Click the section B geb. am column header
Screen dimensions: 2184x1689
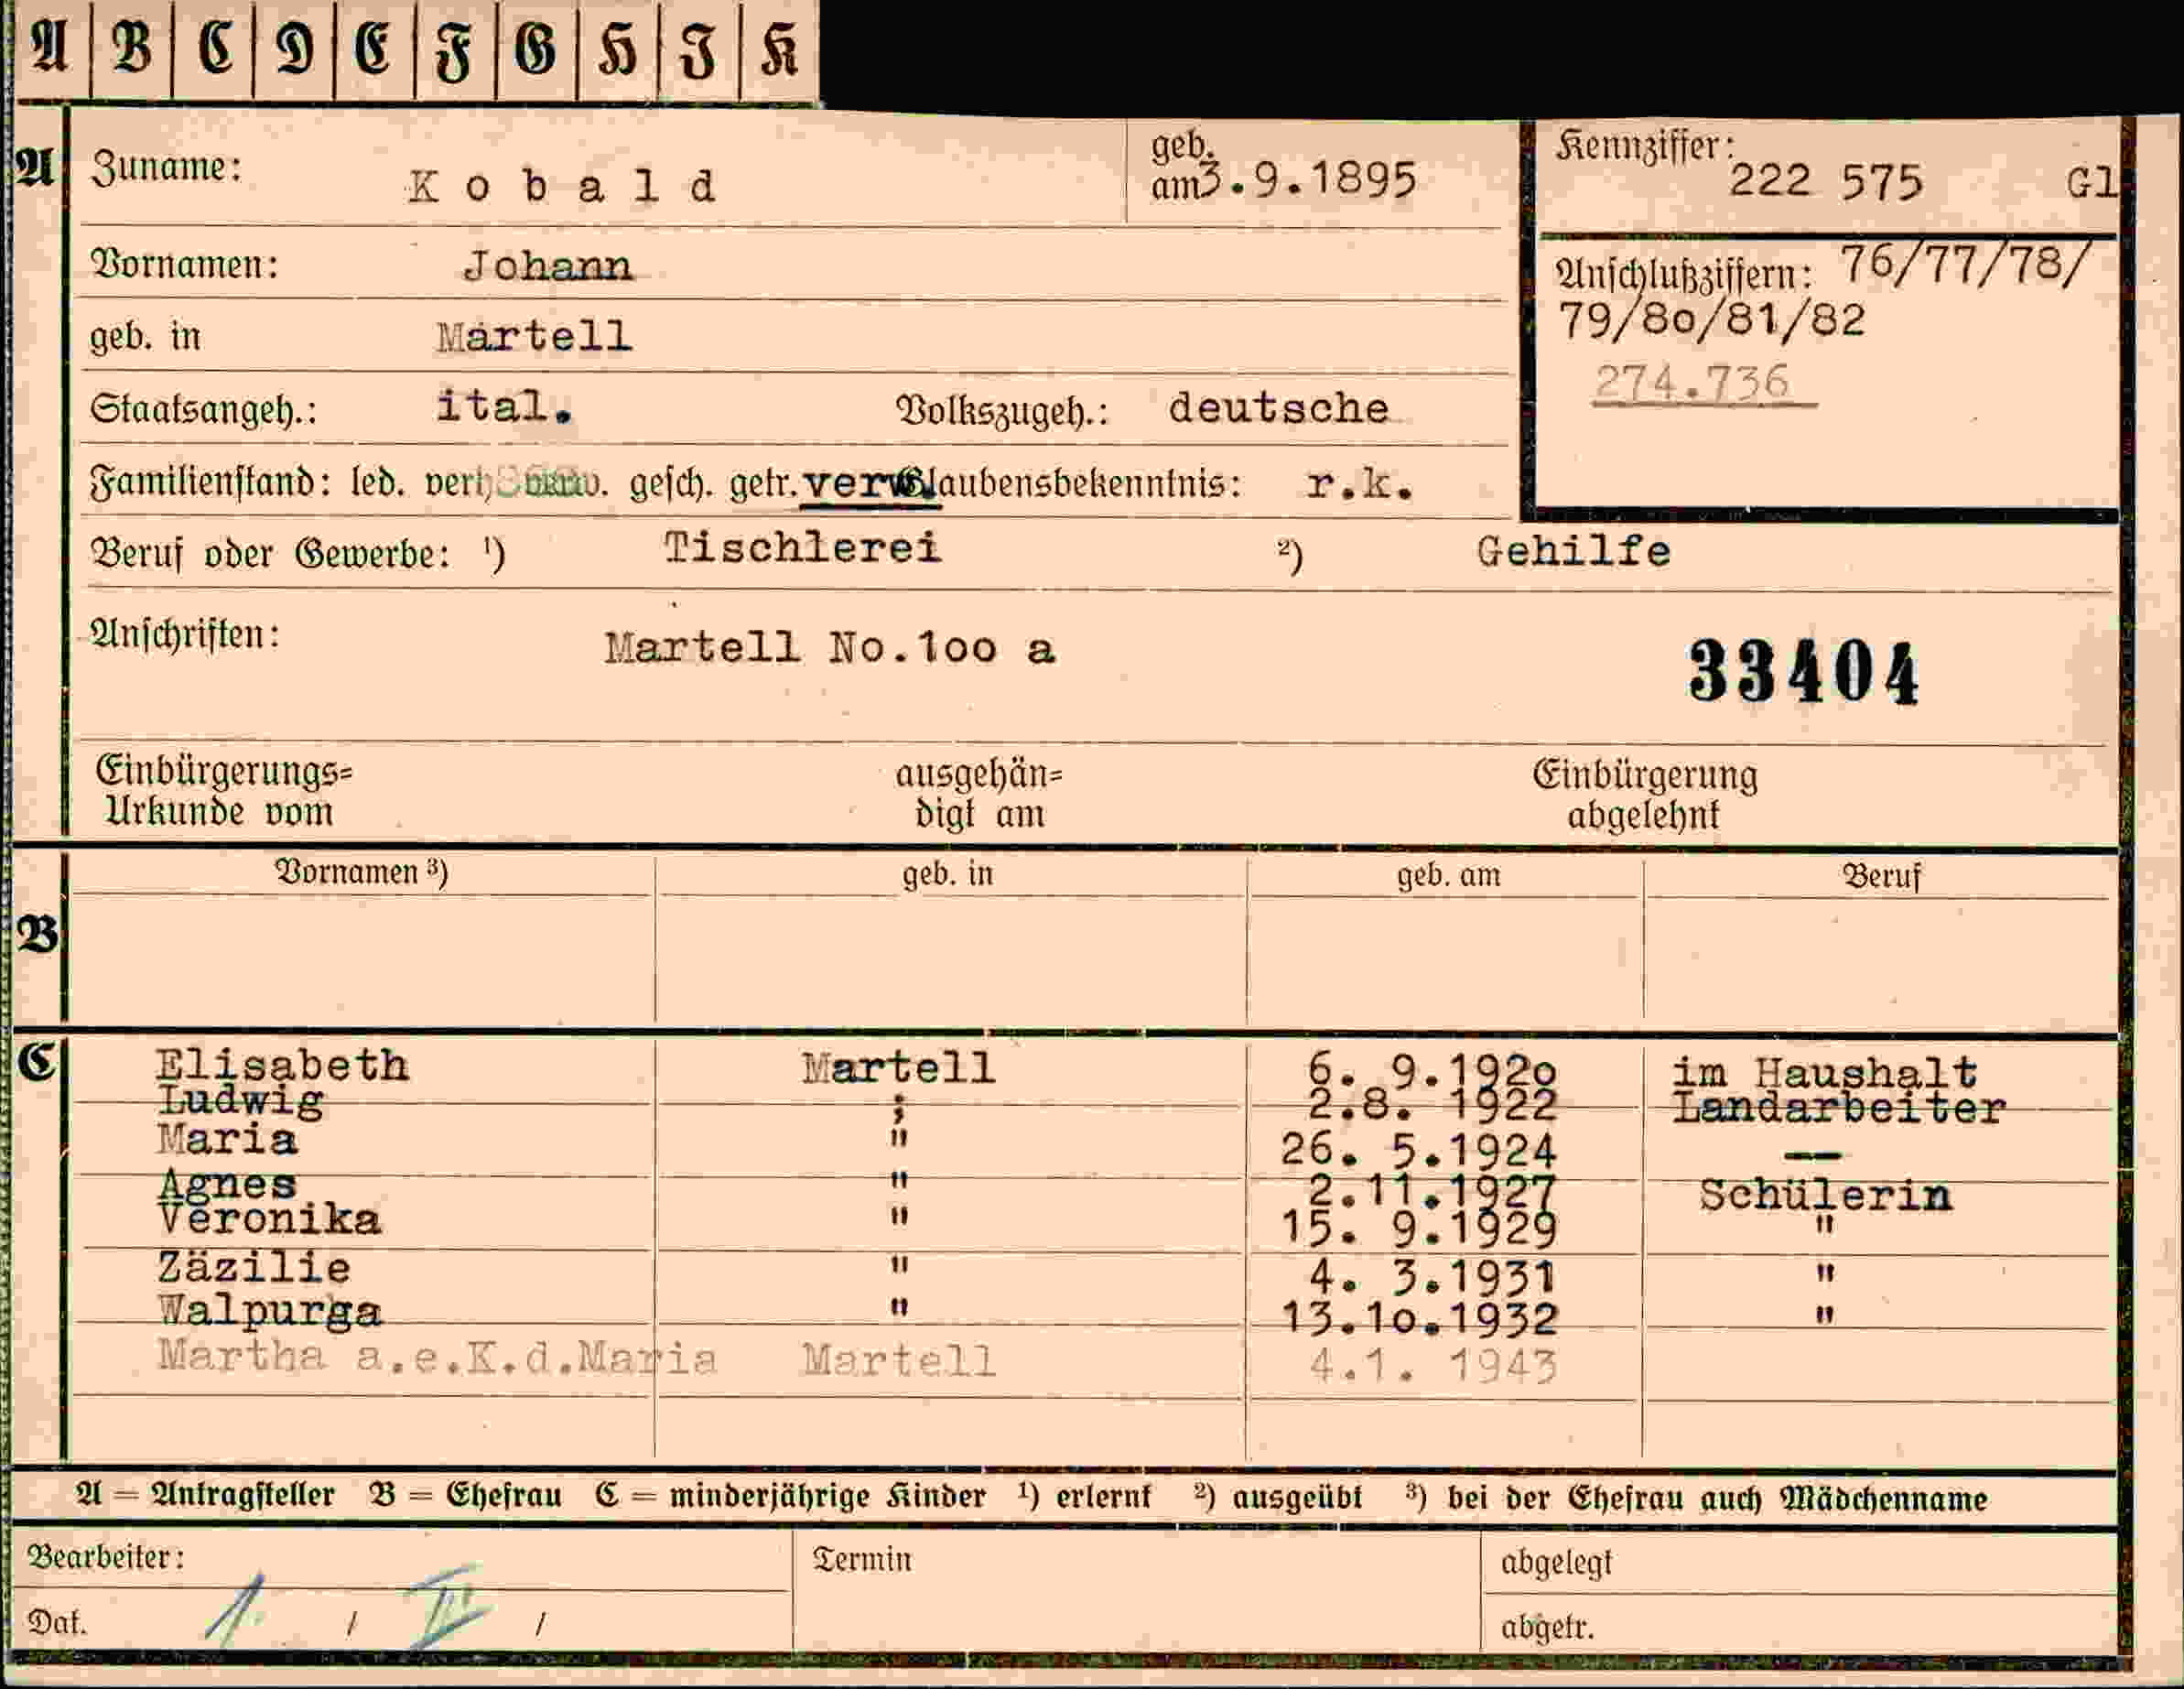[x=1448, y=875]
